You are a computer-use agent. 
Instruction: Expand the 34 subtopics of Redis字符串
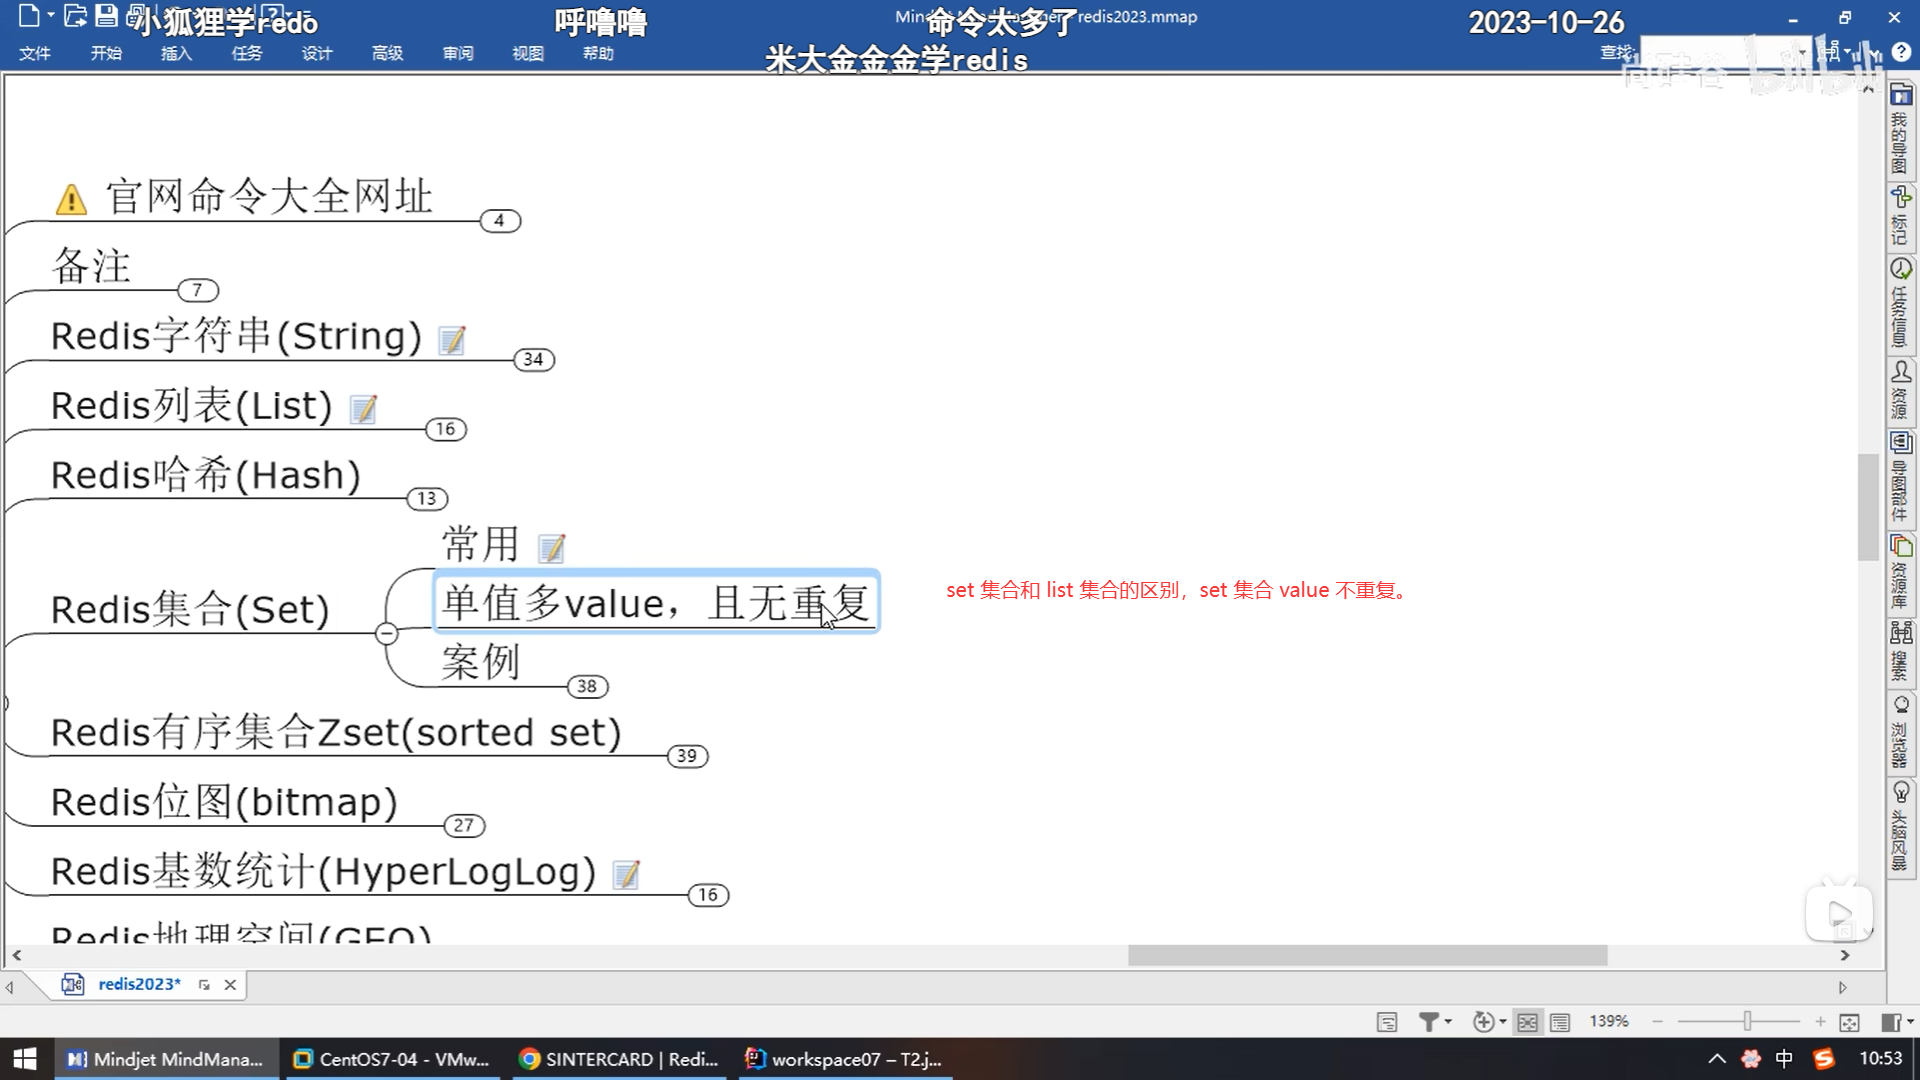pyautogui.click(x=533, y=359)
